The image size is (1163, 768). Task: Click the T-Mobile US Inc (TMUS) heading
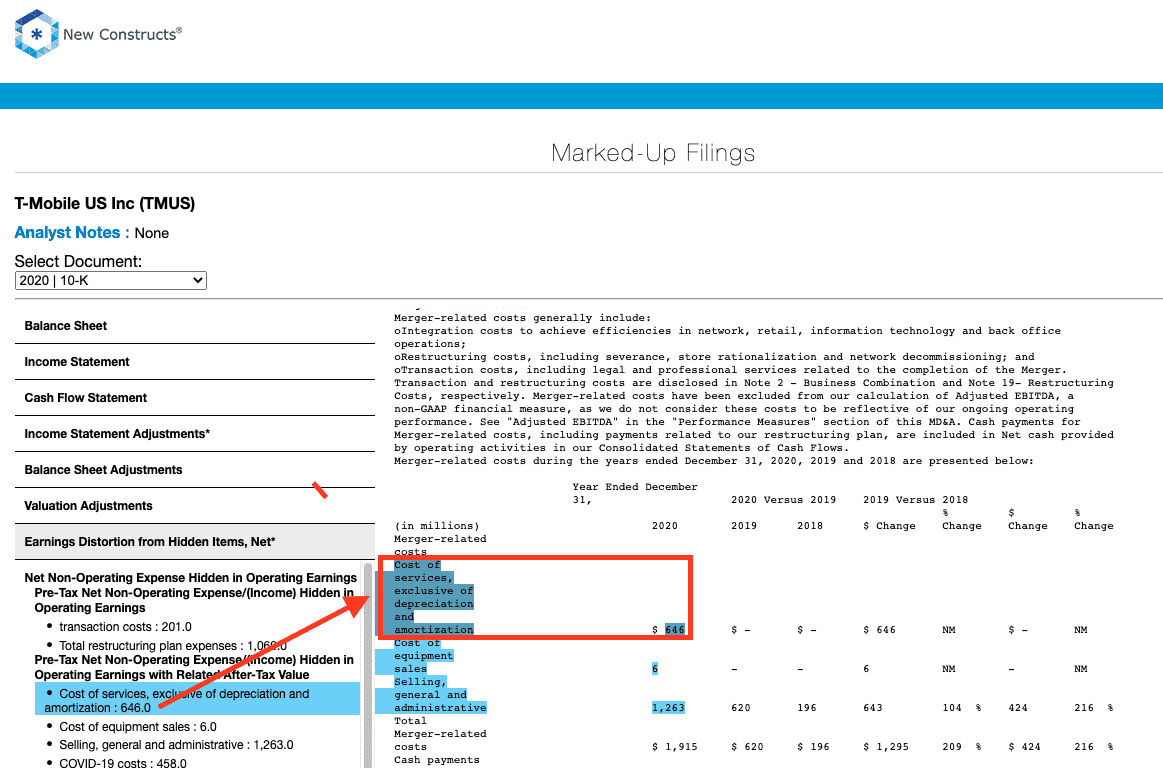click(x=105, y=203)
